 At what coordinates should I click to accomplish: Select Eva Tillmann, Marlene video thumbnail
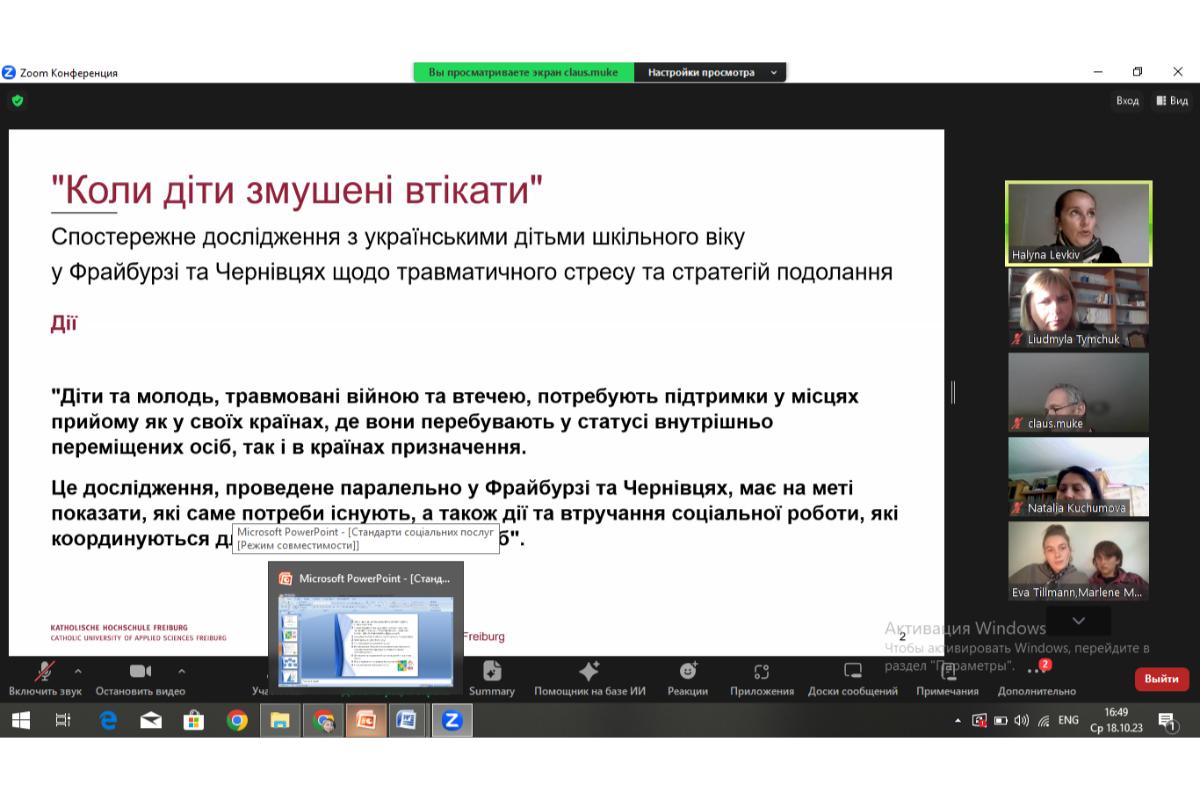[1079, 561]
